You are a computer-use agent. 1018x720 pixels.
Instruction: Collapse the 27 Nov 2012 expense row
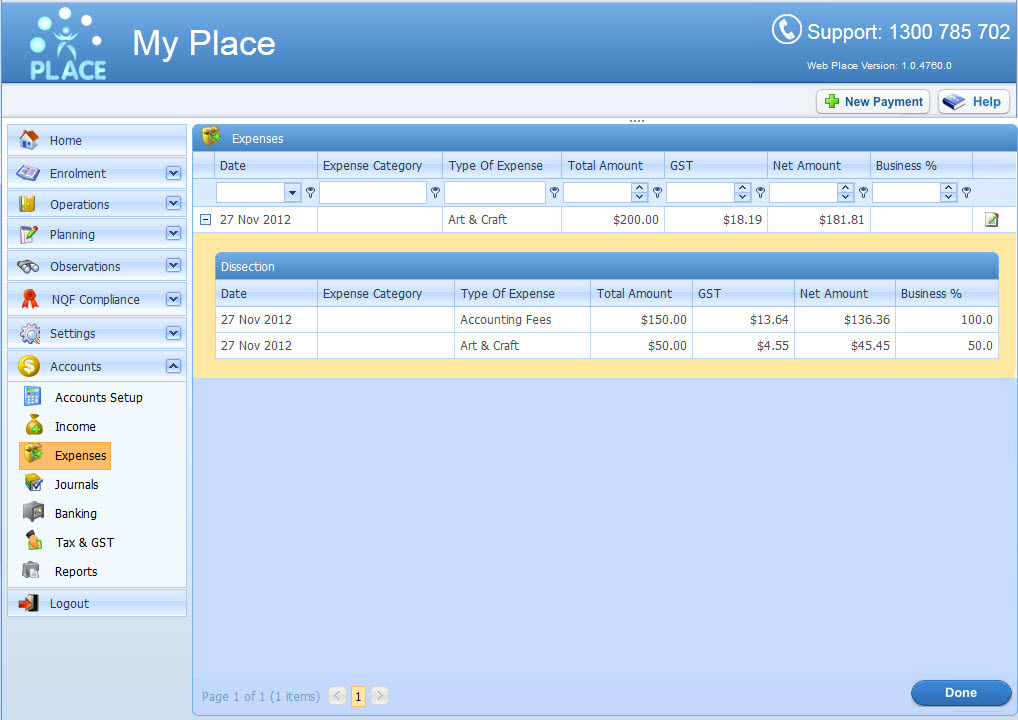[205, 220]
